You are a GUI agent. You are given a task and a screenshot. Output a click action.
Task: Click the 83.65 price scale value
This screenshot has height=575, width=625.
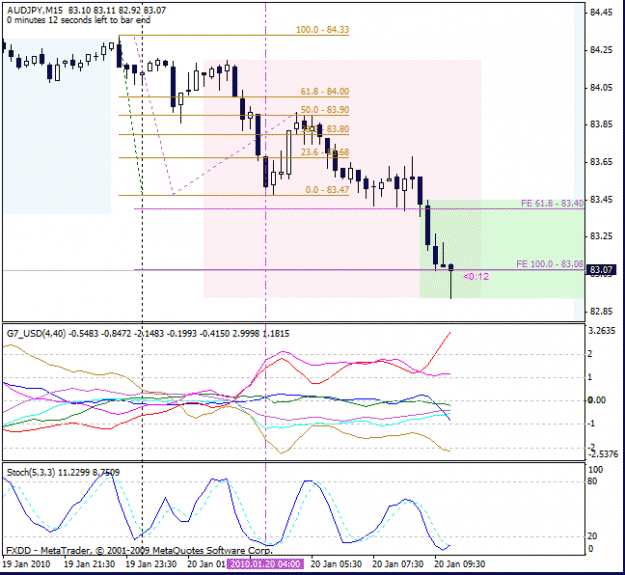point(601,162)
